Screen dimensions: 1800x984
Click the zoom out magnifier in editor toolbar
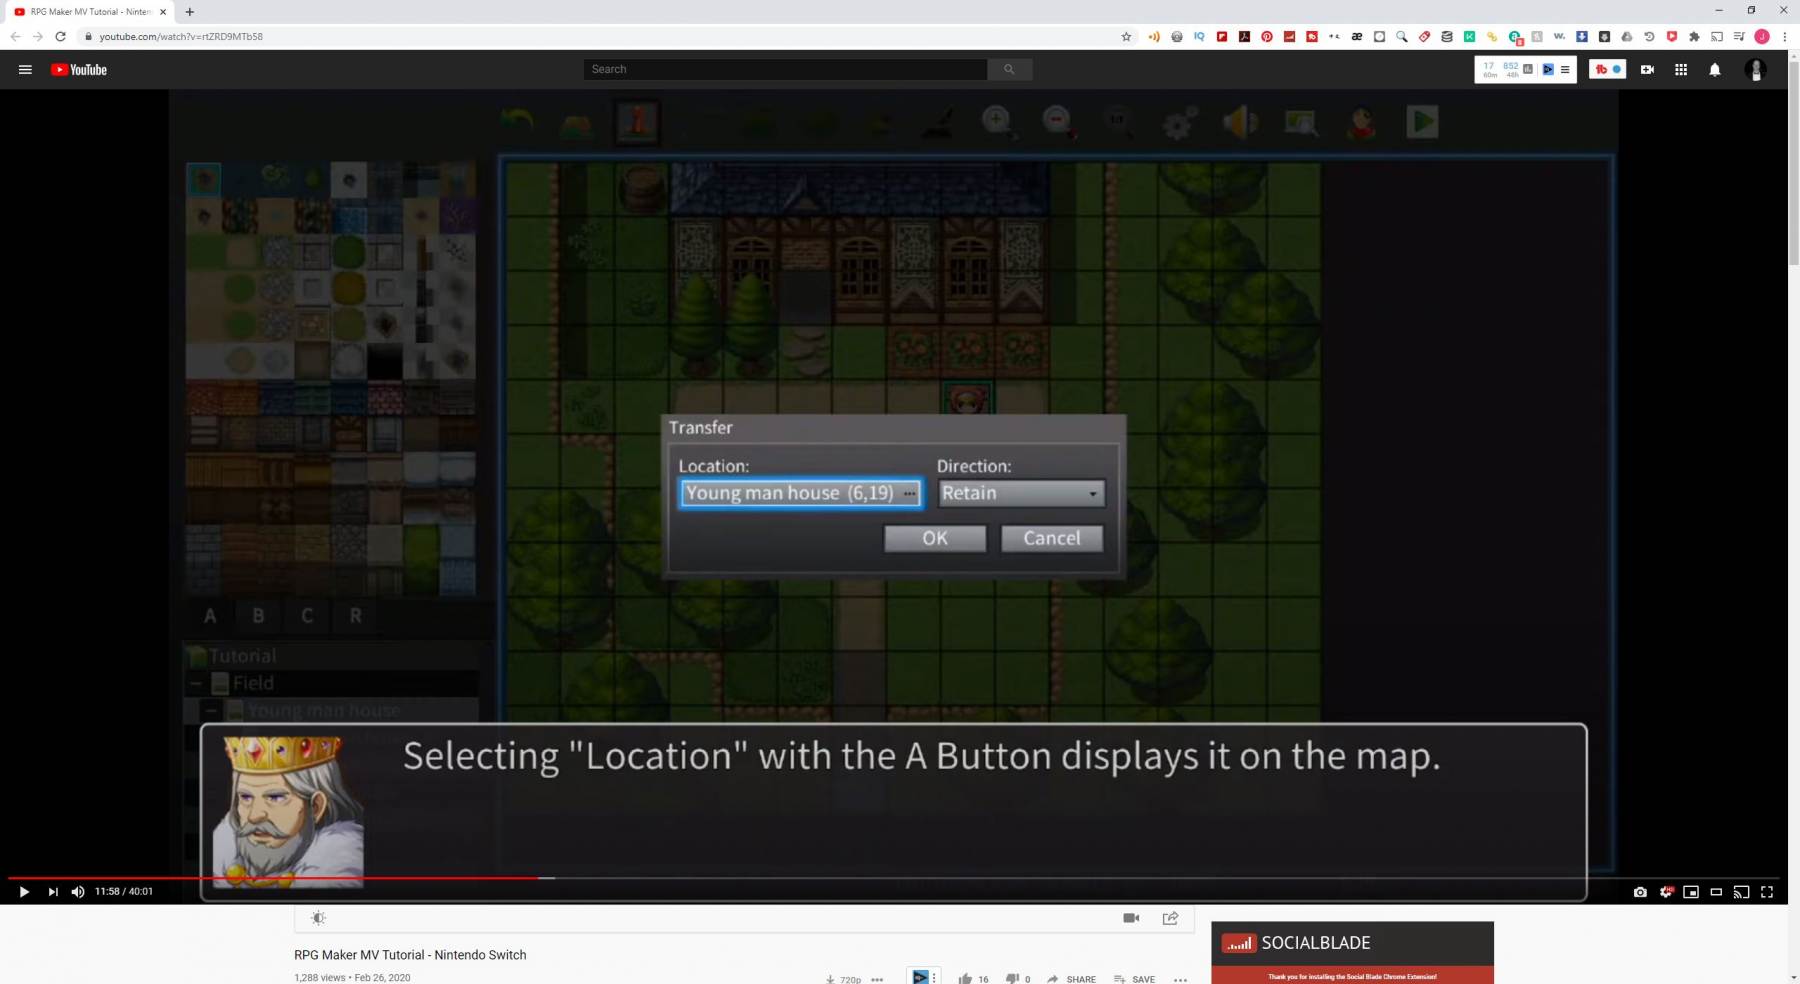1057,122
